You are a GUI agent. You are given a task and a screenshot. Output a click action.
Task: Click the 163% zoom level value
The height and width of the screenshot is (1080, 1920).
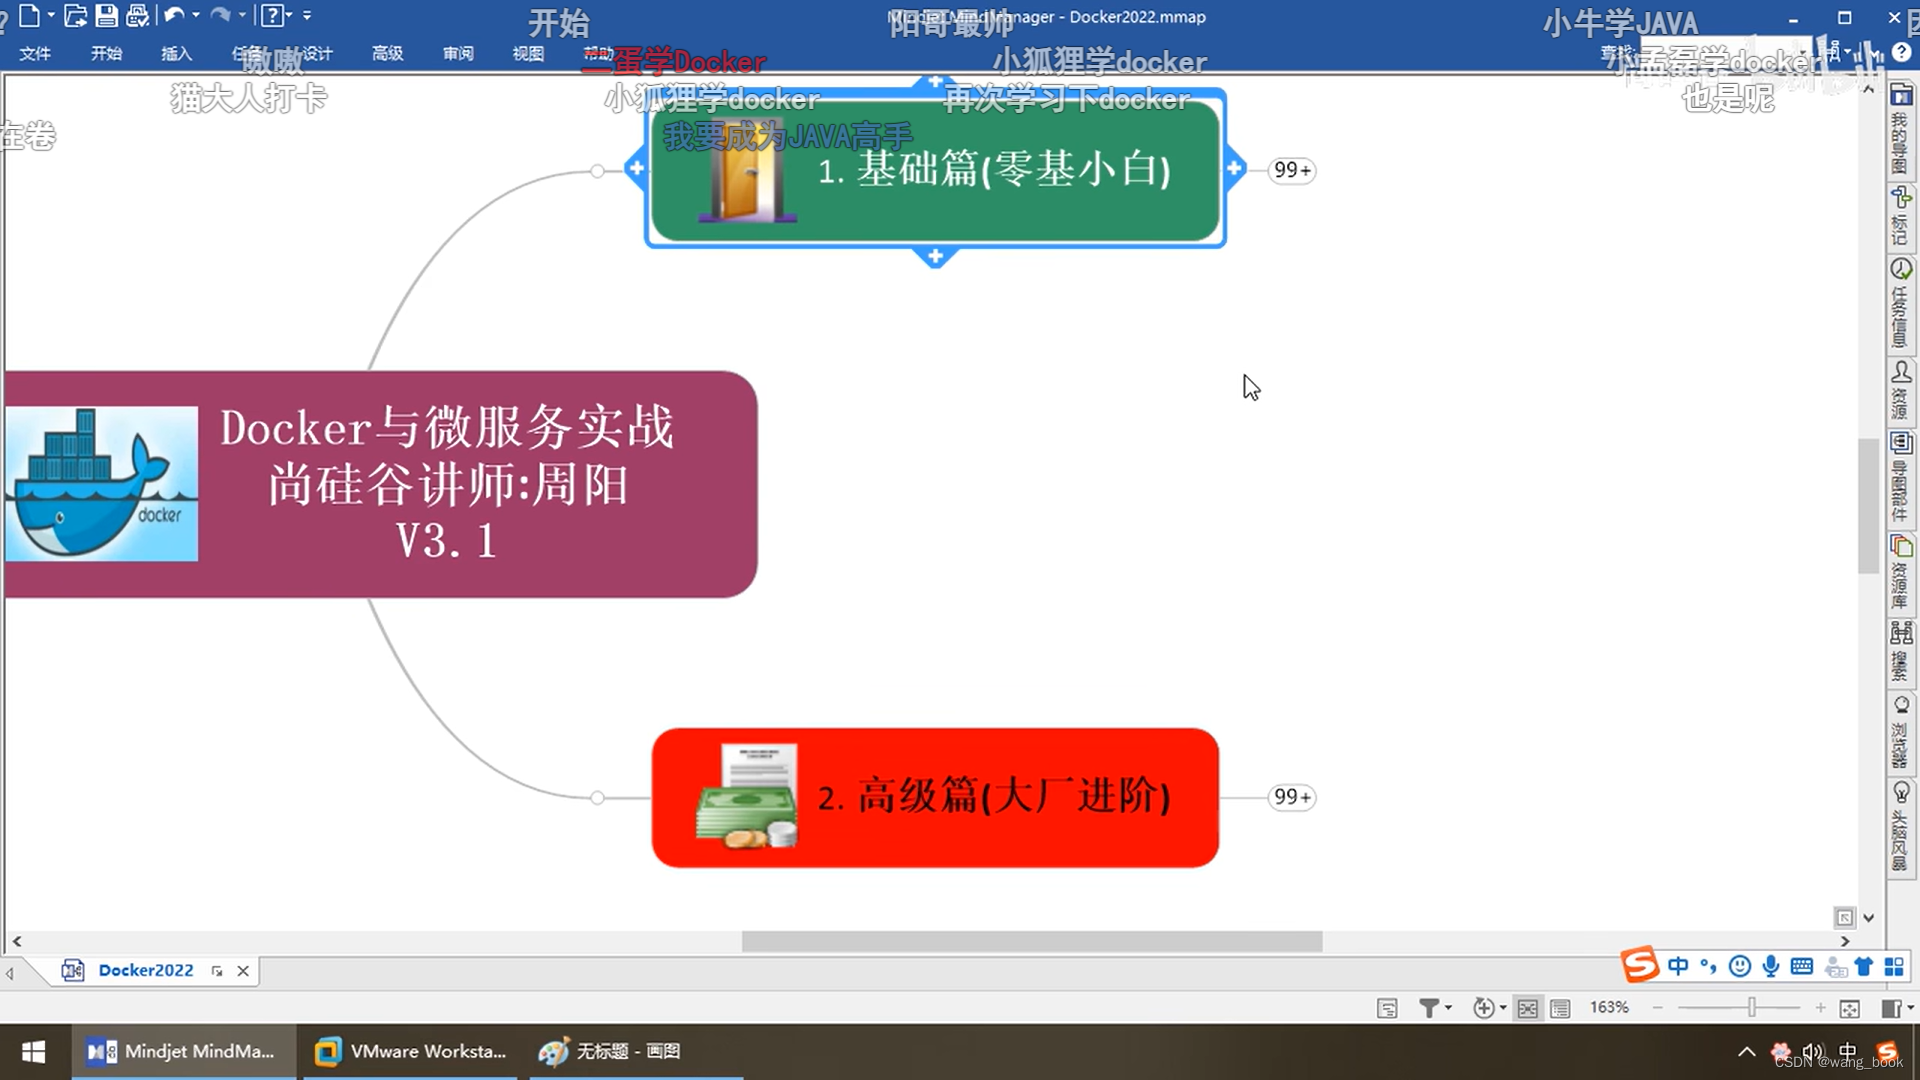click(1609, 1007)
